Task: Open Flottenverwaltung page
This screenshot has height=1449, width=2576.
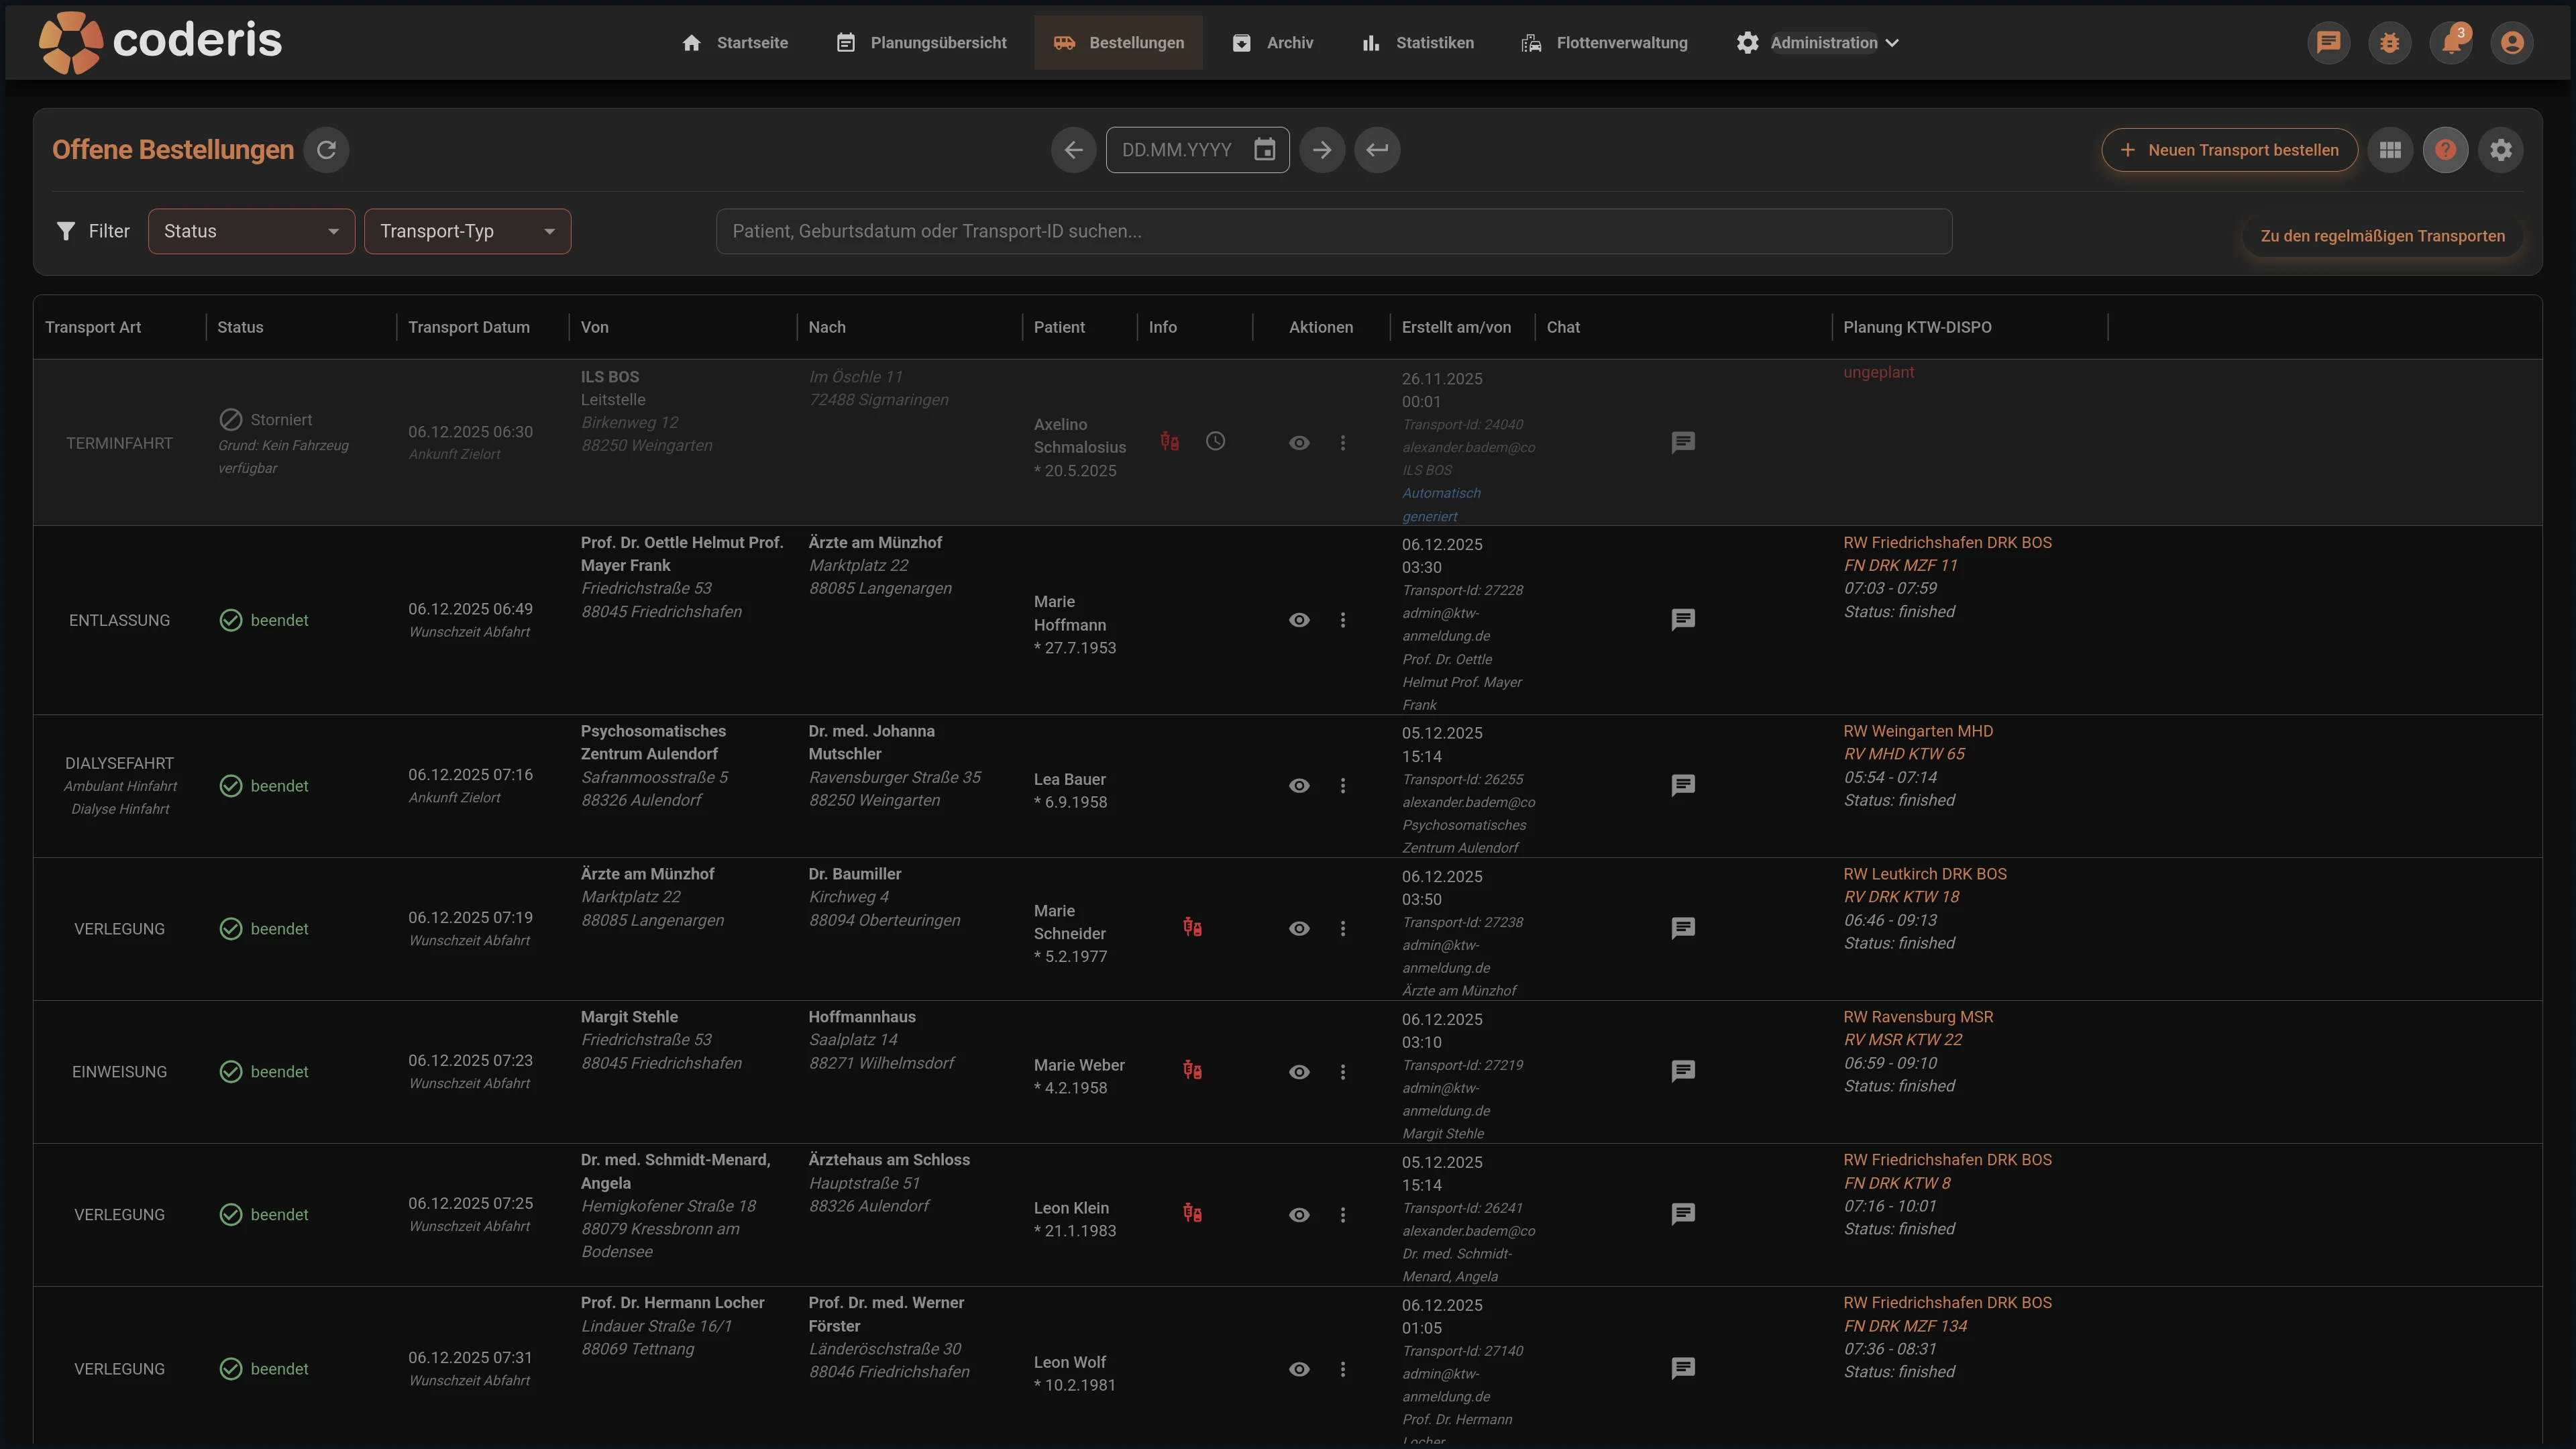Action: [x=1604, y=43]
